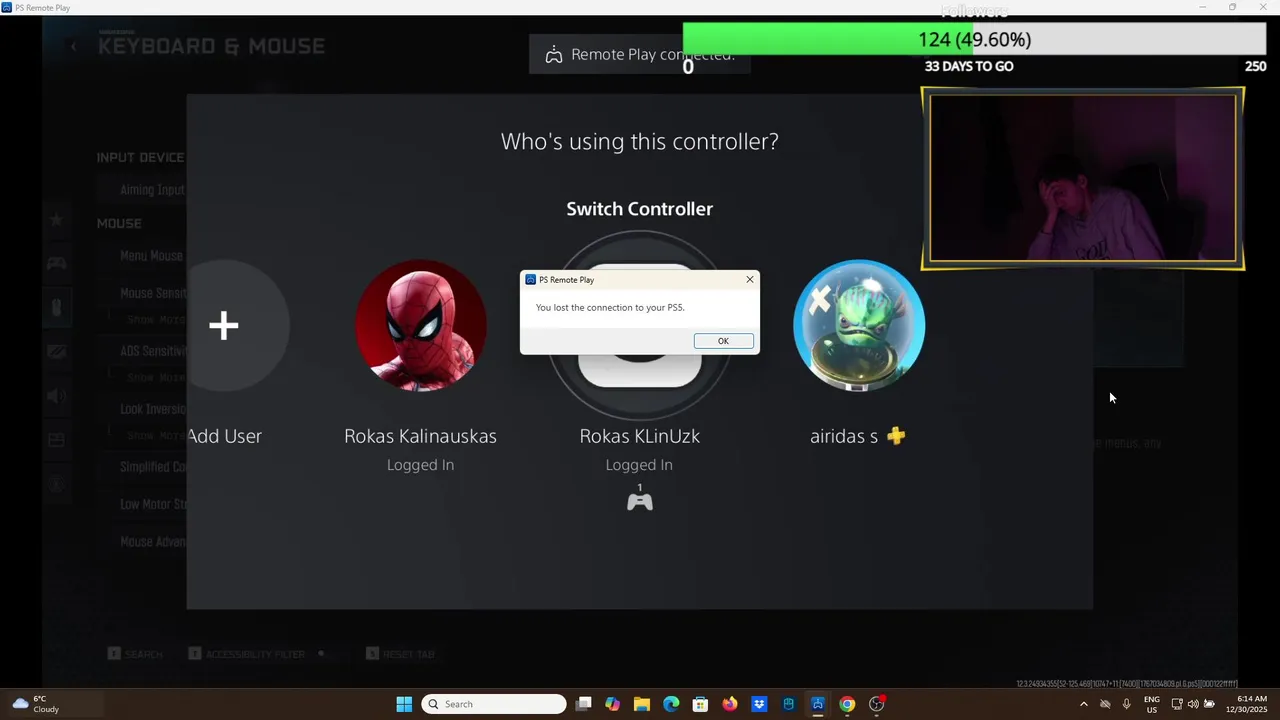Click the PS Plus icon beside airidas s
1280x720 pixels.
pyautogui.click(x=896, y=436)
